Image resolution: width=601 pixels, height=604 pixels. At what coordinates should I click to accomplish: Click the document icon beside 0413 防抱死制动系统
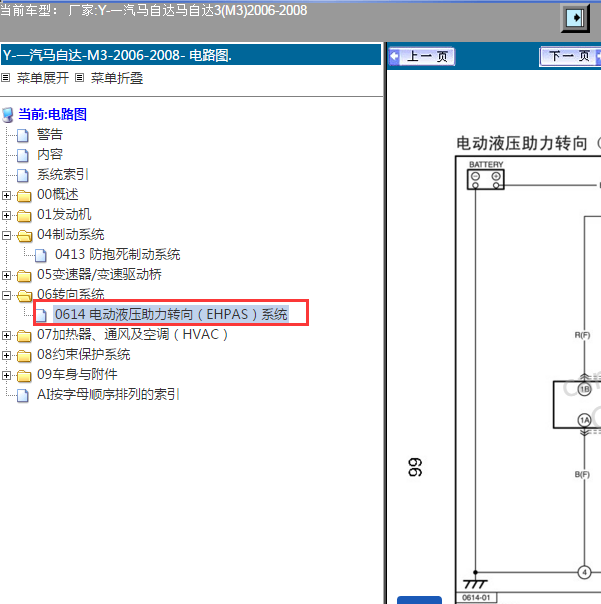(x=40, y=255)
